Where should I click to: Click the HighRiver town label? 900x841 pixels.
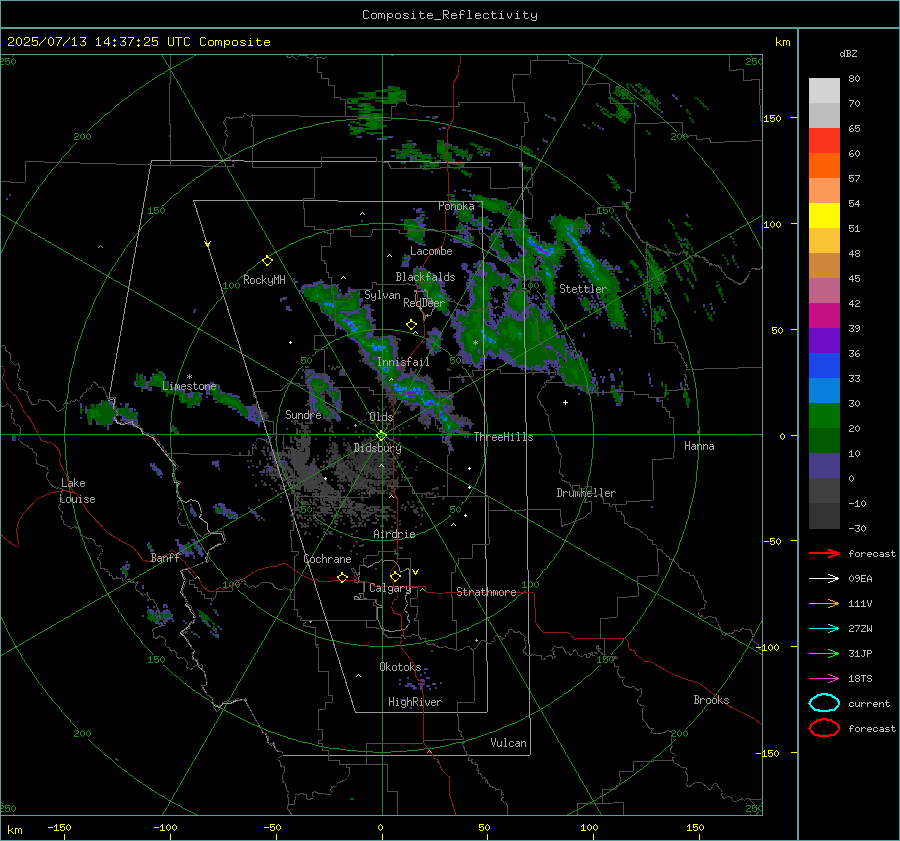click(415, 702)
